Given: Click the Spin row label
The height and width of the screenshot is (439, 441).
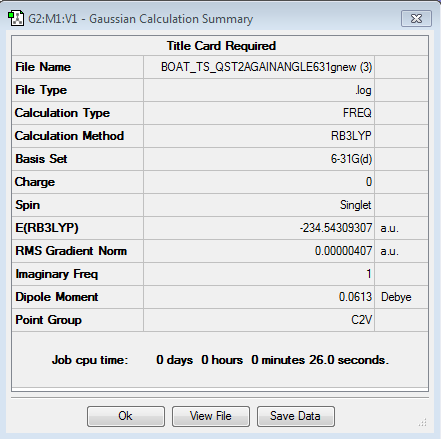Looking at the screenshot, I should [x=28, y=205].
